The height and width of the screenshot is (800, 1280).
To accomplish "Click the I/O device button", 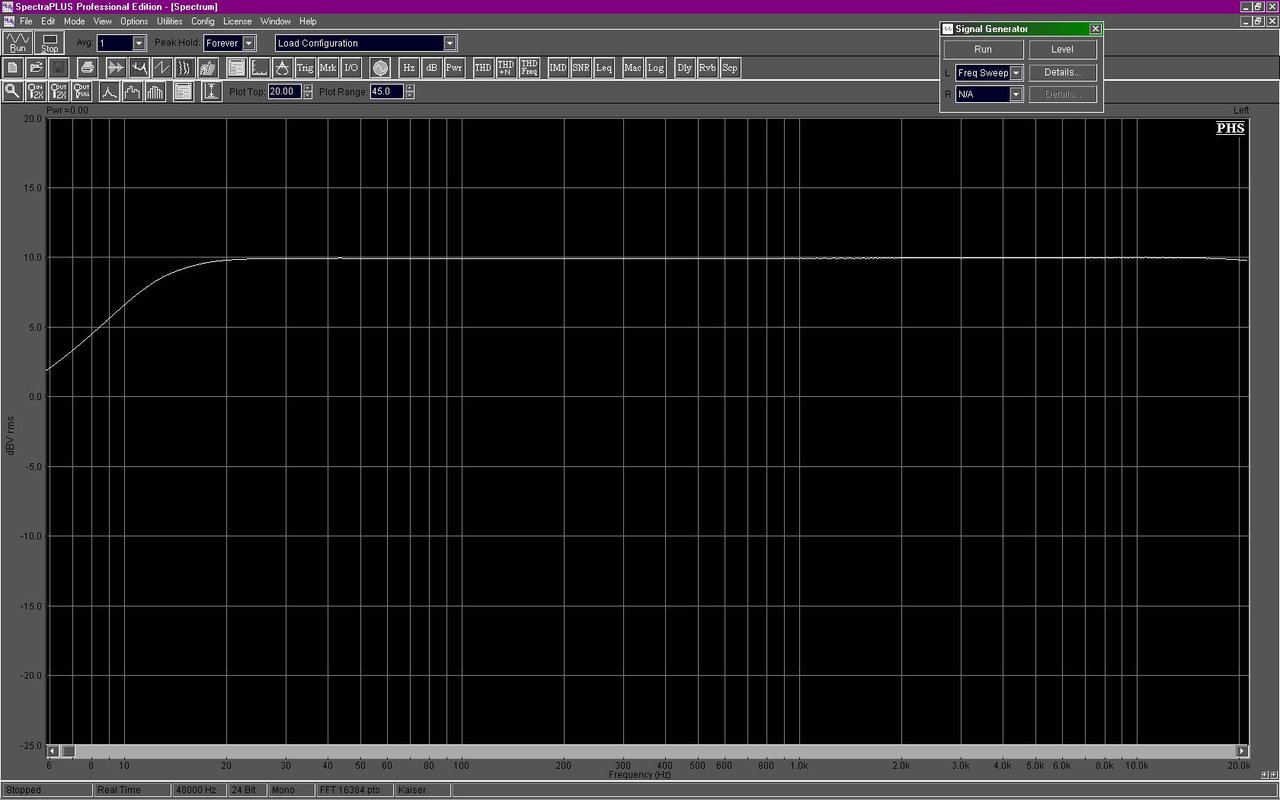I will pos(351,68).
